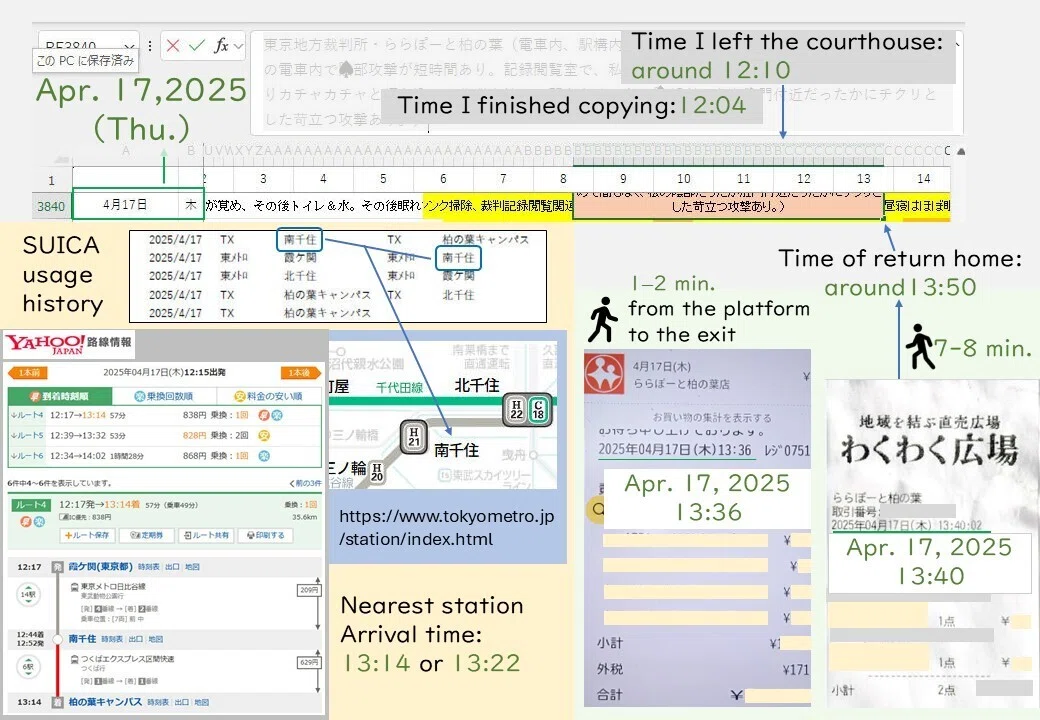Expand the 14駅 intermediate stops list
Viewport: 1040px width, 720px height.
(28, 595)
